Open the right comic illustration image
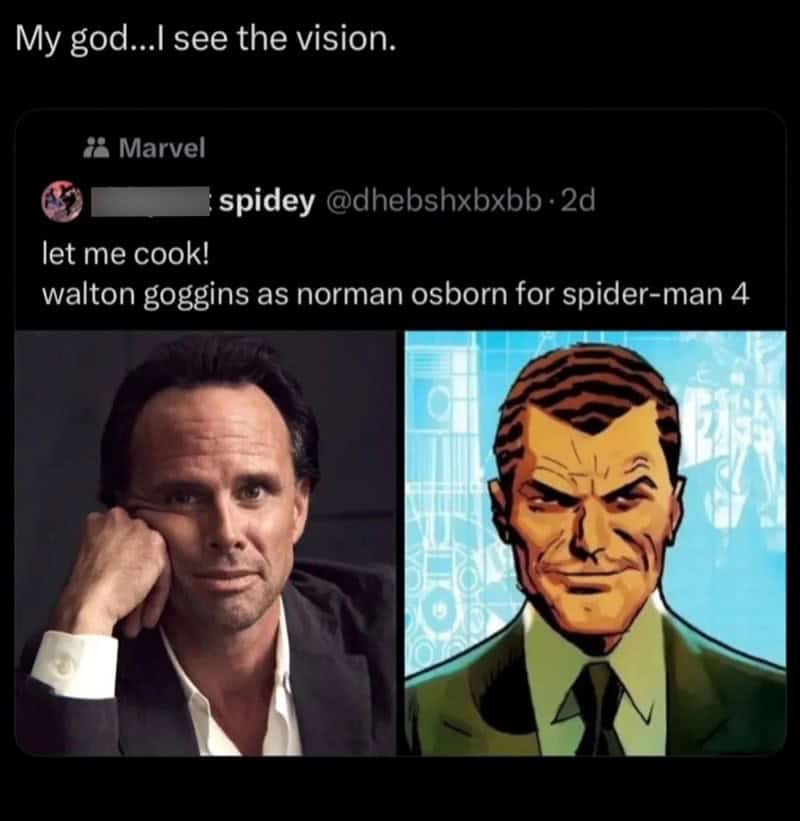Image resolution: width=800 pixels, height=821 pixels. point(595,543)
